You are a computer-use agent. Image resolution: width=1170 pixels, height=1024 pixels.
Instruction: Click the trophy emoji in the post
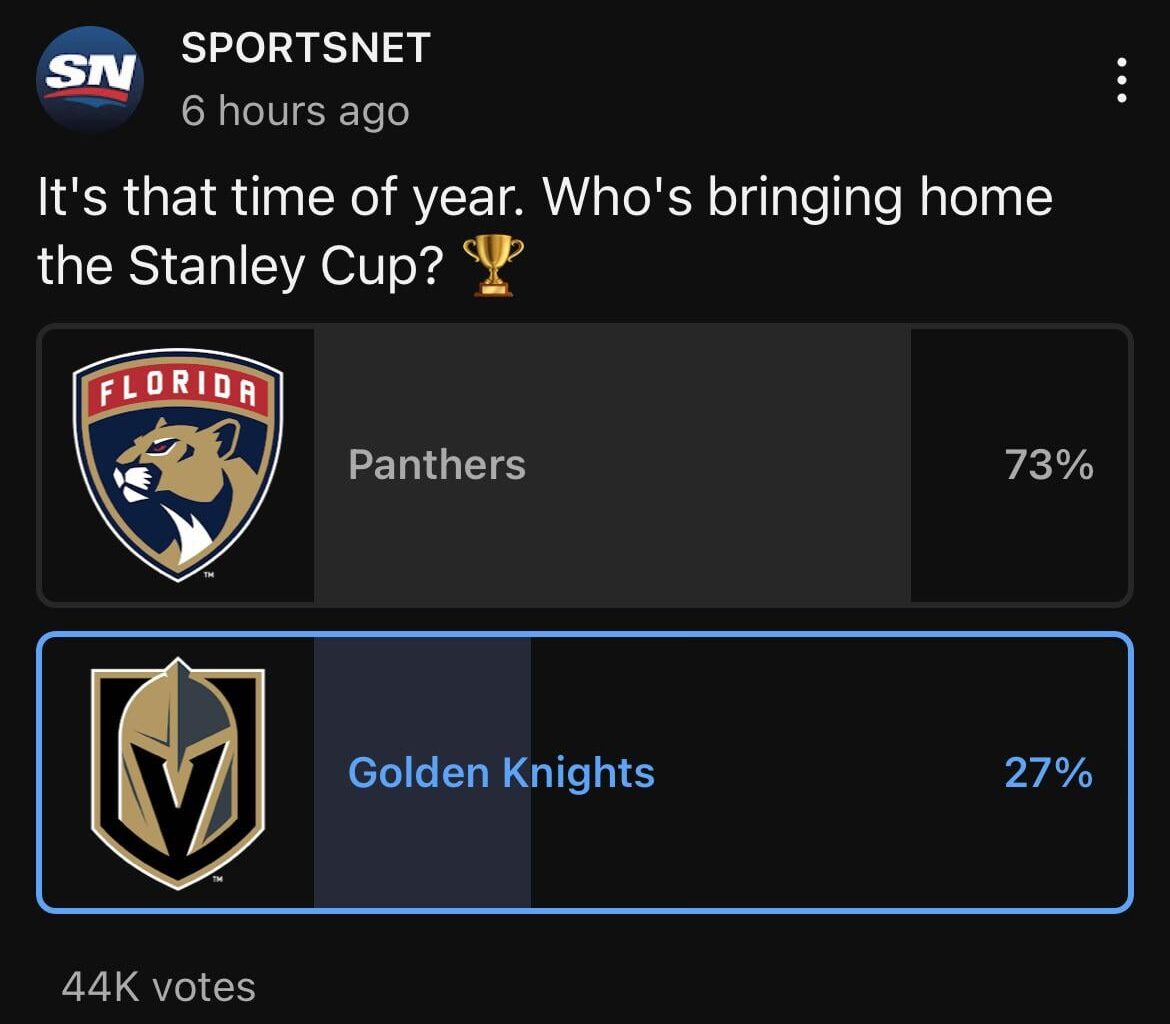(493, 265)
